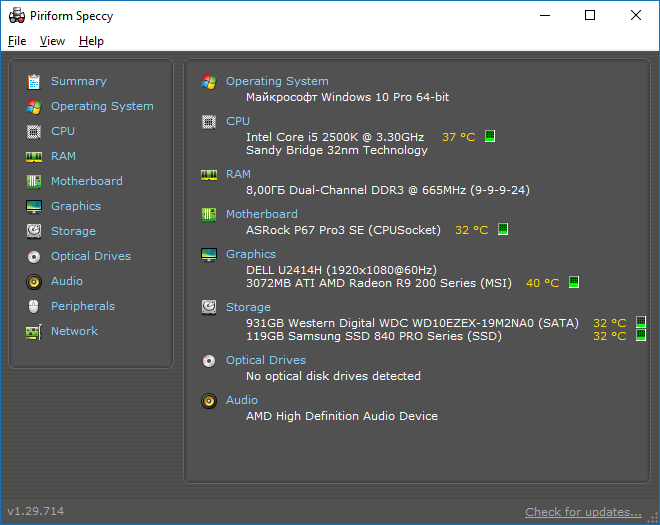Screen dimensions: 660x525
Task: Maximize the Speccy window
Action: 590,16
